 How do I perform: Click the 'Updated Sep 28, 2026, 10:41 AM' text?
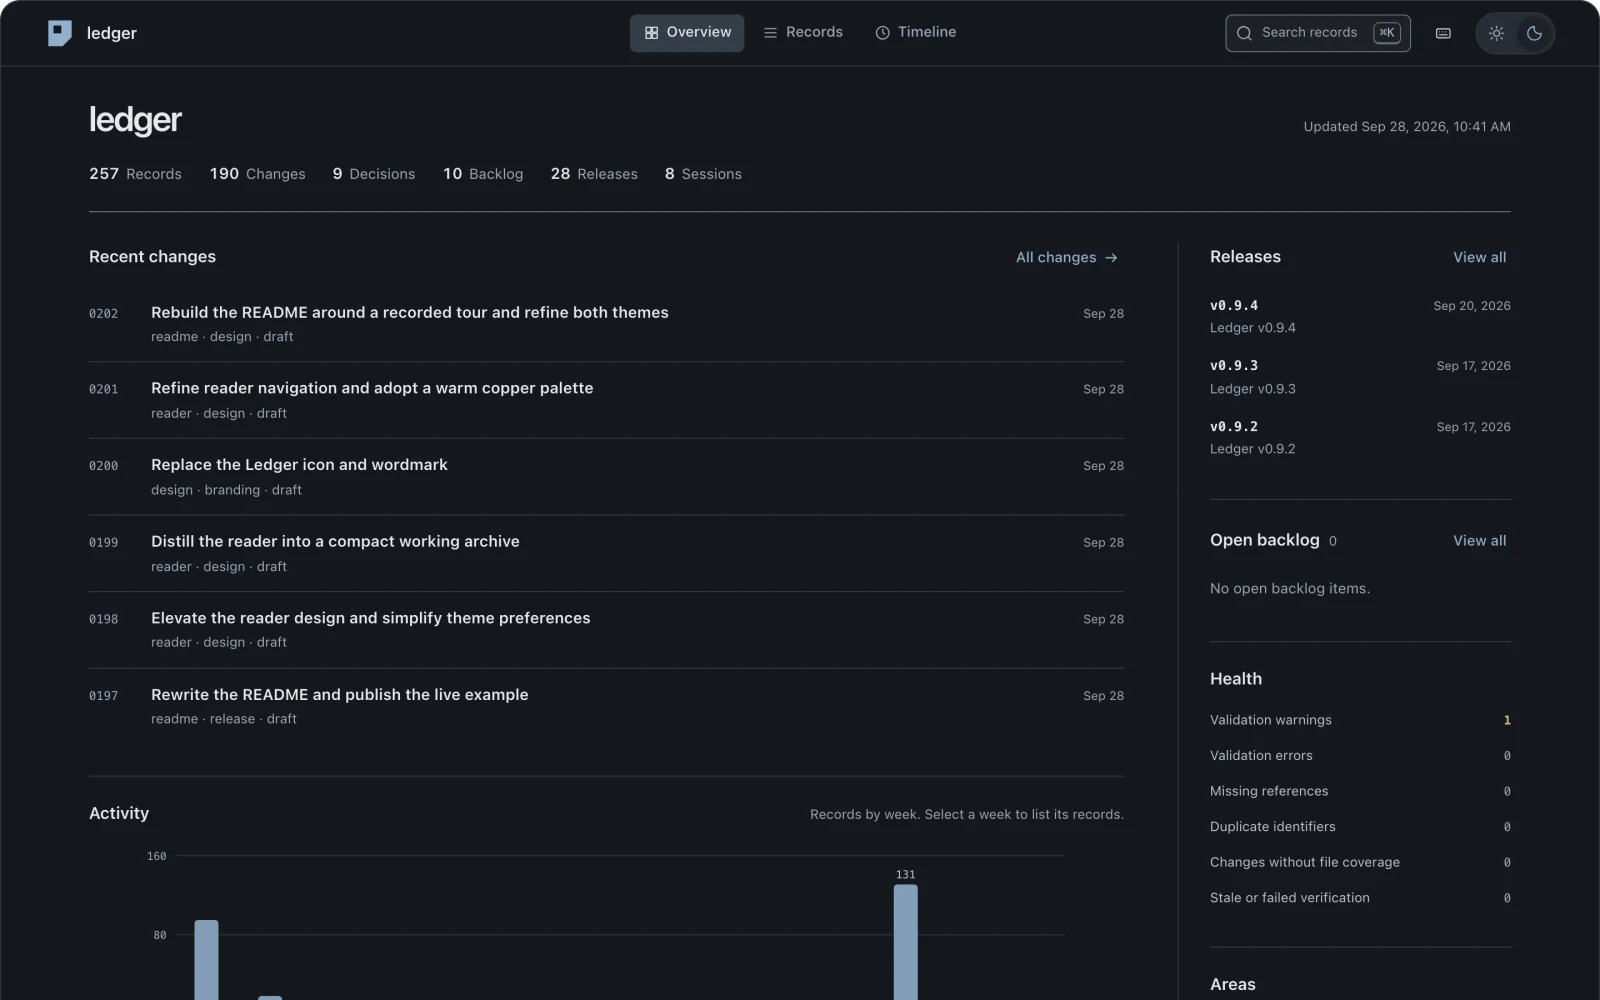click(x=1407, y=127)
